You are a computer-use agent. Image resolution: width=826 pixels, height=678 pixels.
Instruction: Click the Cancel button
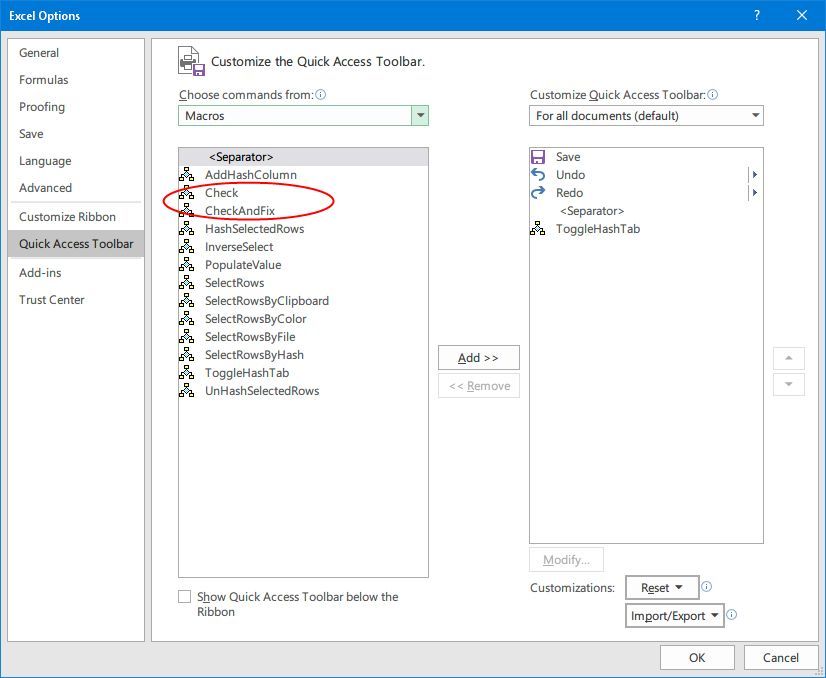coord(781,657)
